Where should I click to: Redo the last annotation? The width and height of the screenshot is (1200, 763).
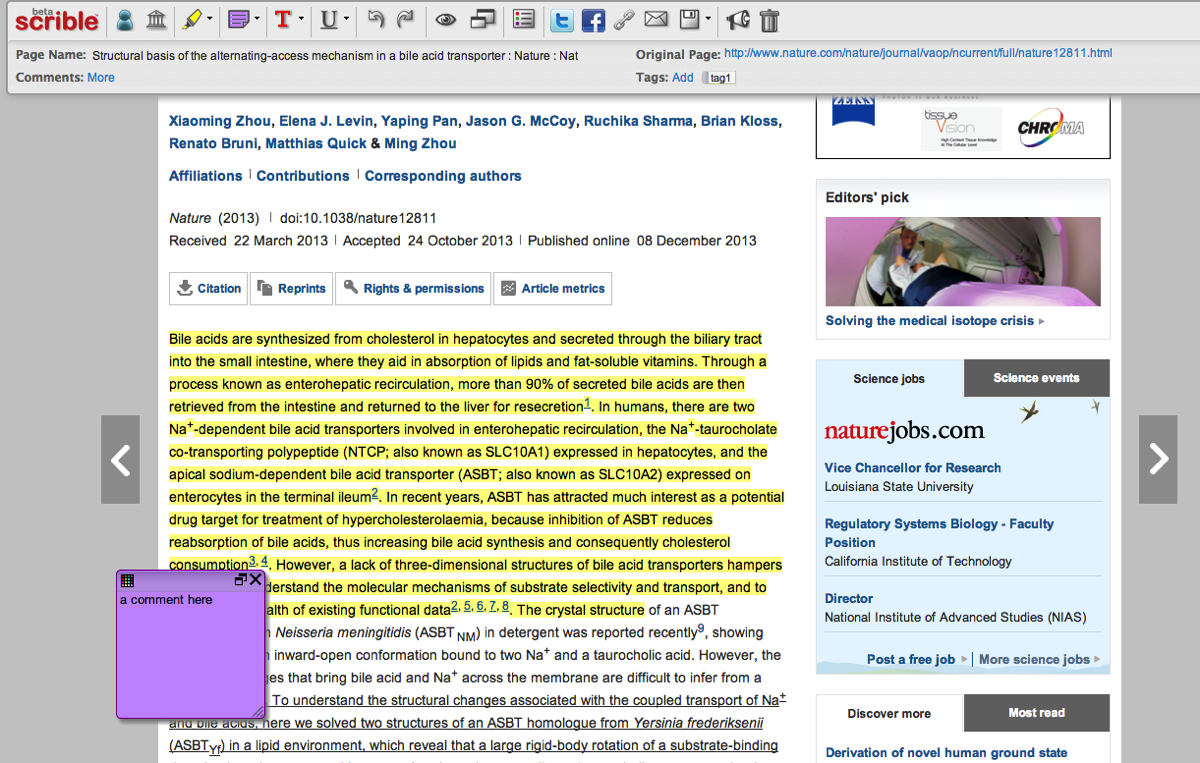pos(405,19)
